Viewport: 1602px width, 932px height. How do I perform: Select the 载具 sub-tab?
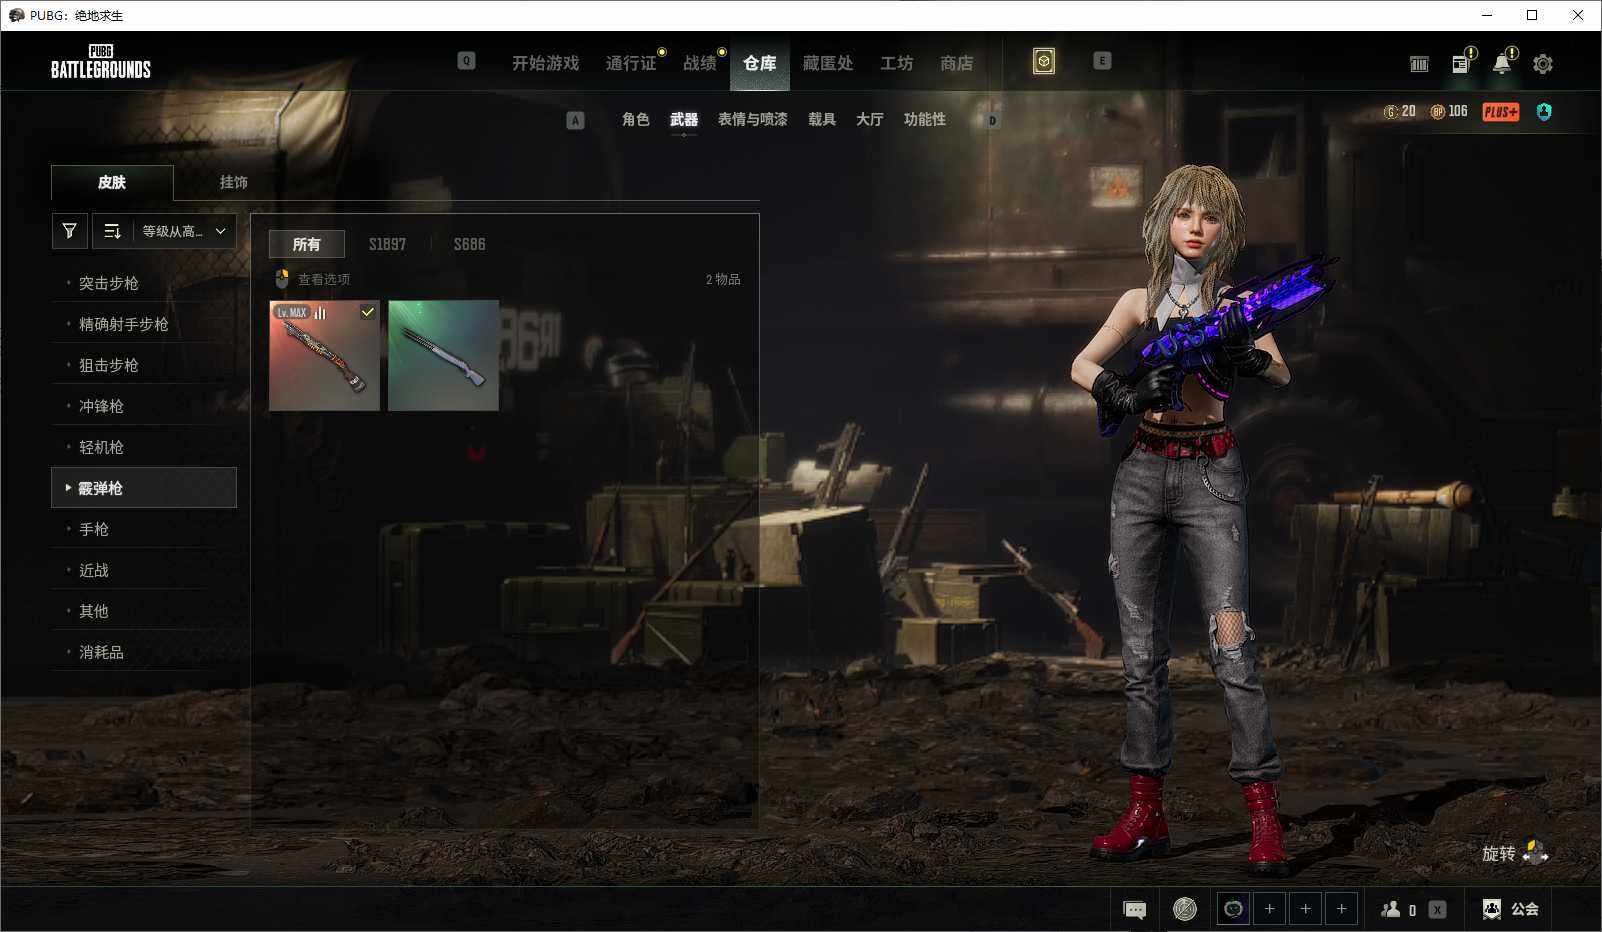click(x=822, y=119)
